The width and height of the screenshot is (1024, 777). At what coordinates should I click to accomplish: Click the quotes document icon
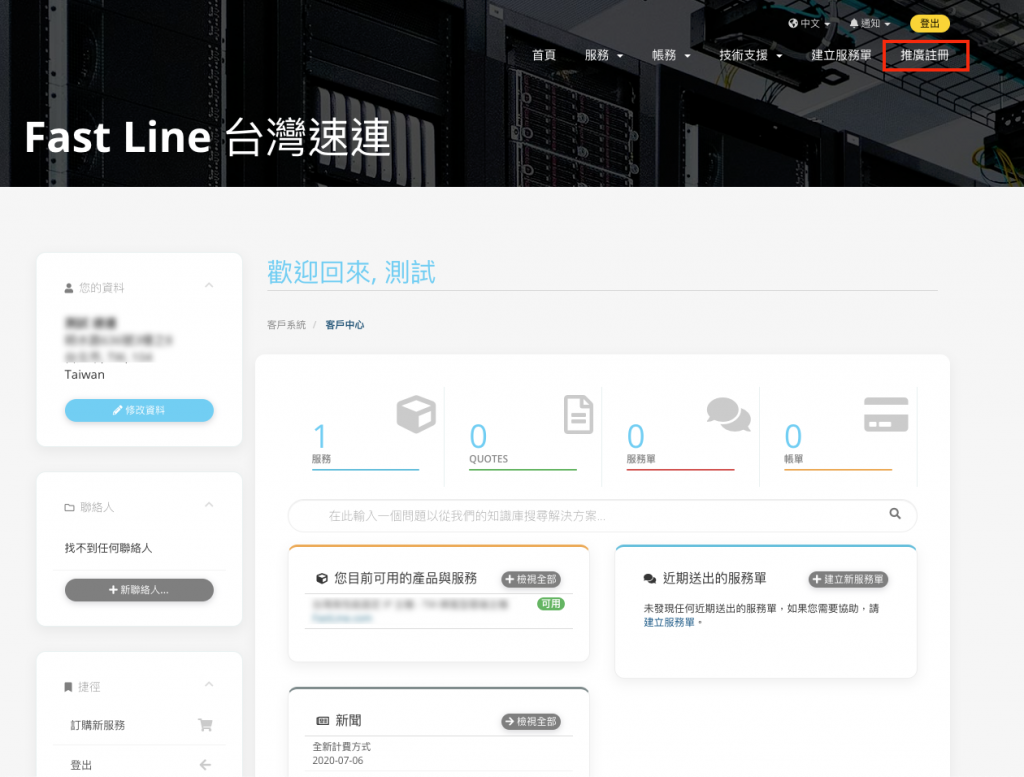point(579,414)
